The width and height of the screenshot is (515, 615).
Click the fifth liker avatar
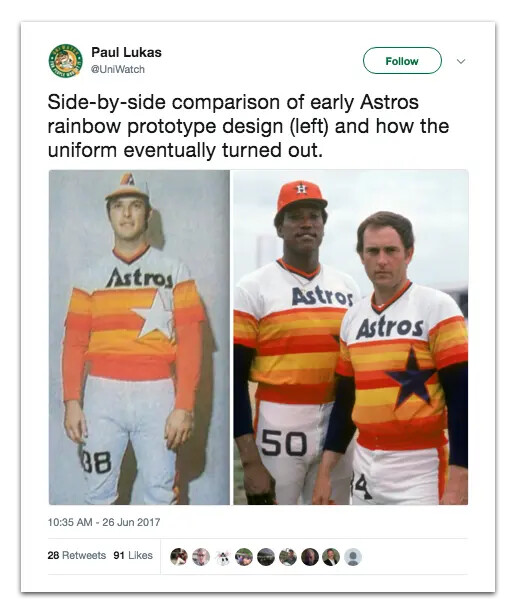[x=266, y=557]
